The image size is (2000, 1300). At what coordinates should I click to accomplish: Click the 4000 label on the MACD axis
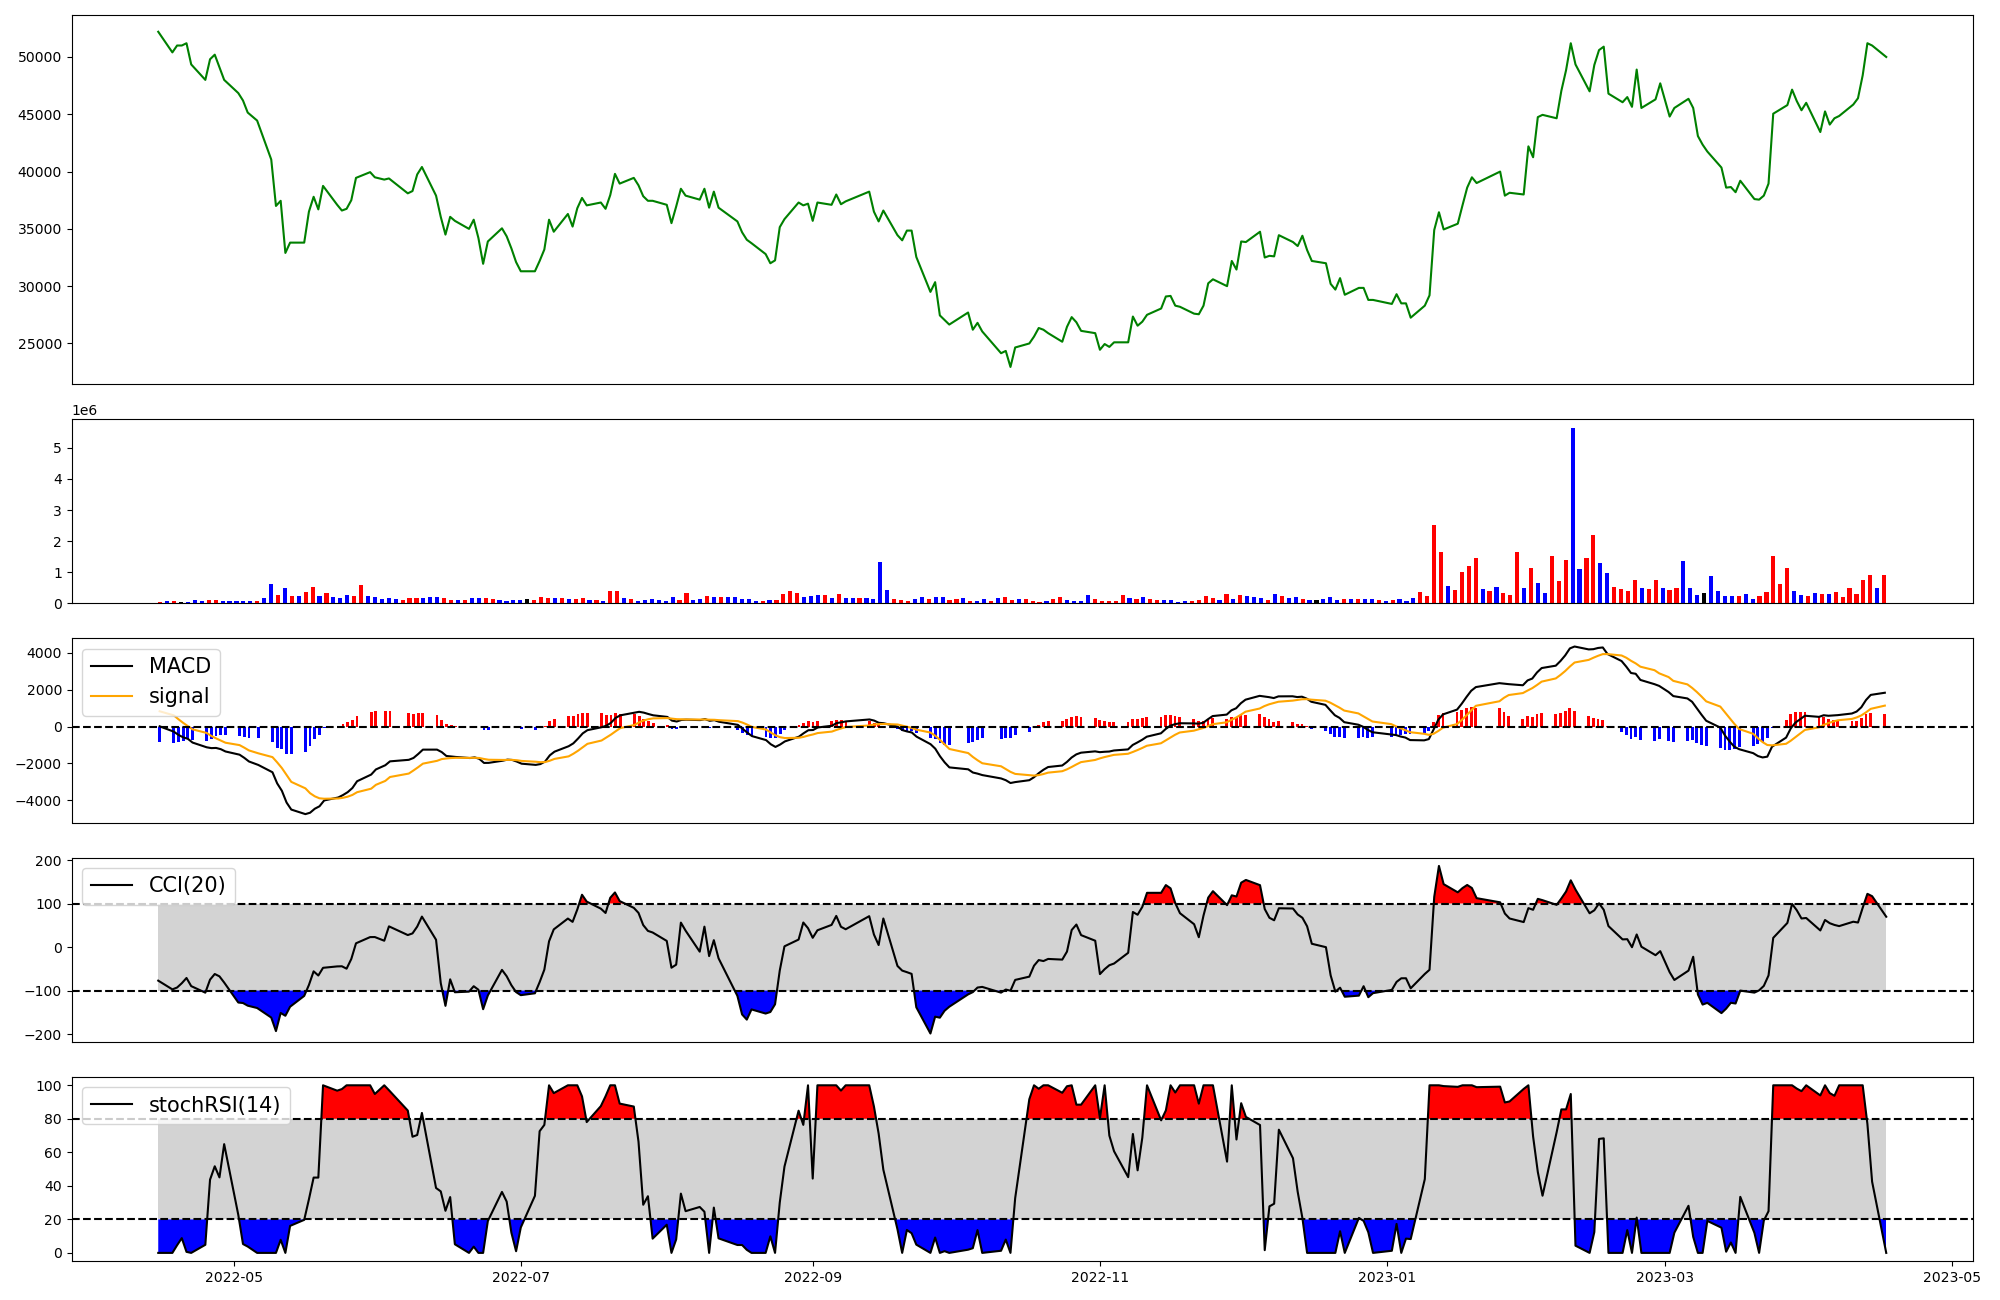[x=44, y=653]
